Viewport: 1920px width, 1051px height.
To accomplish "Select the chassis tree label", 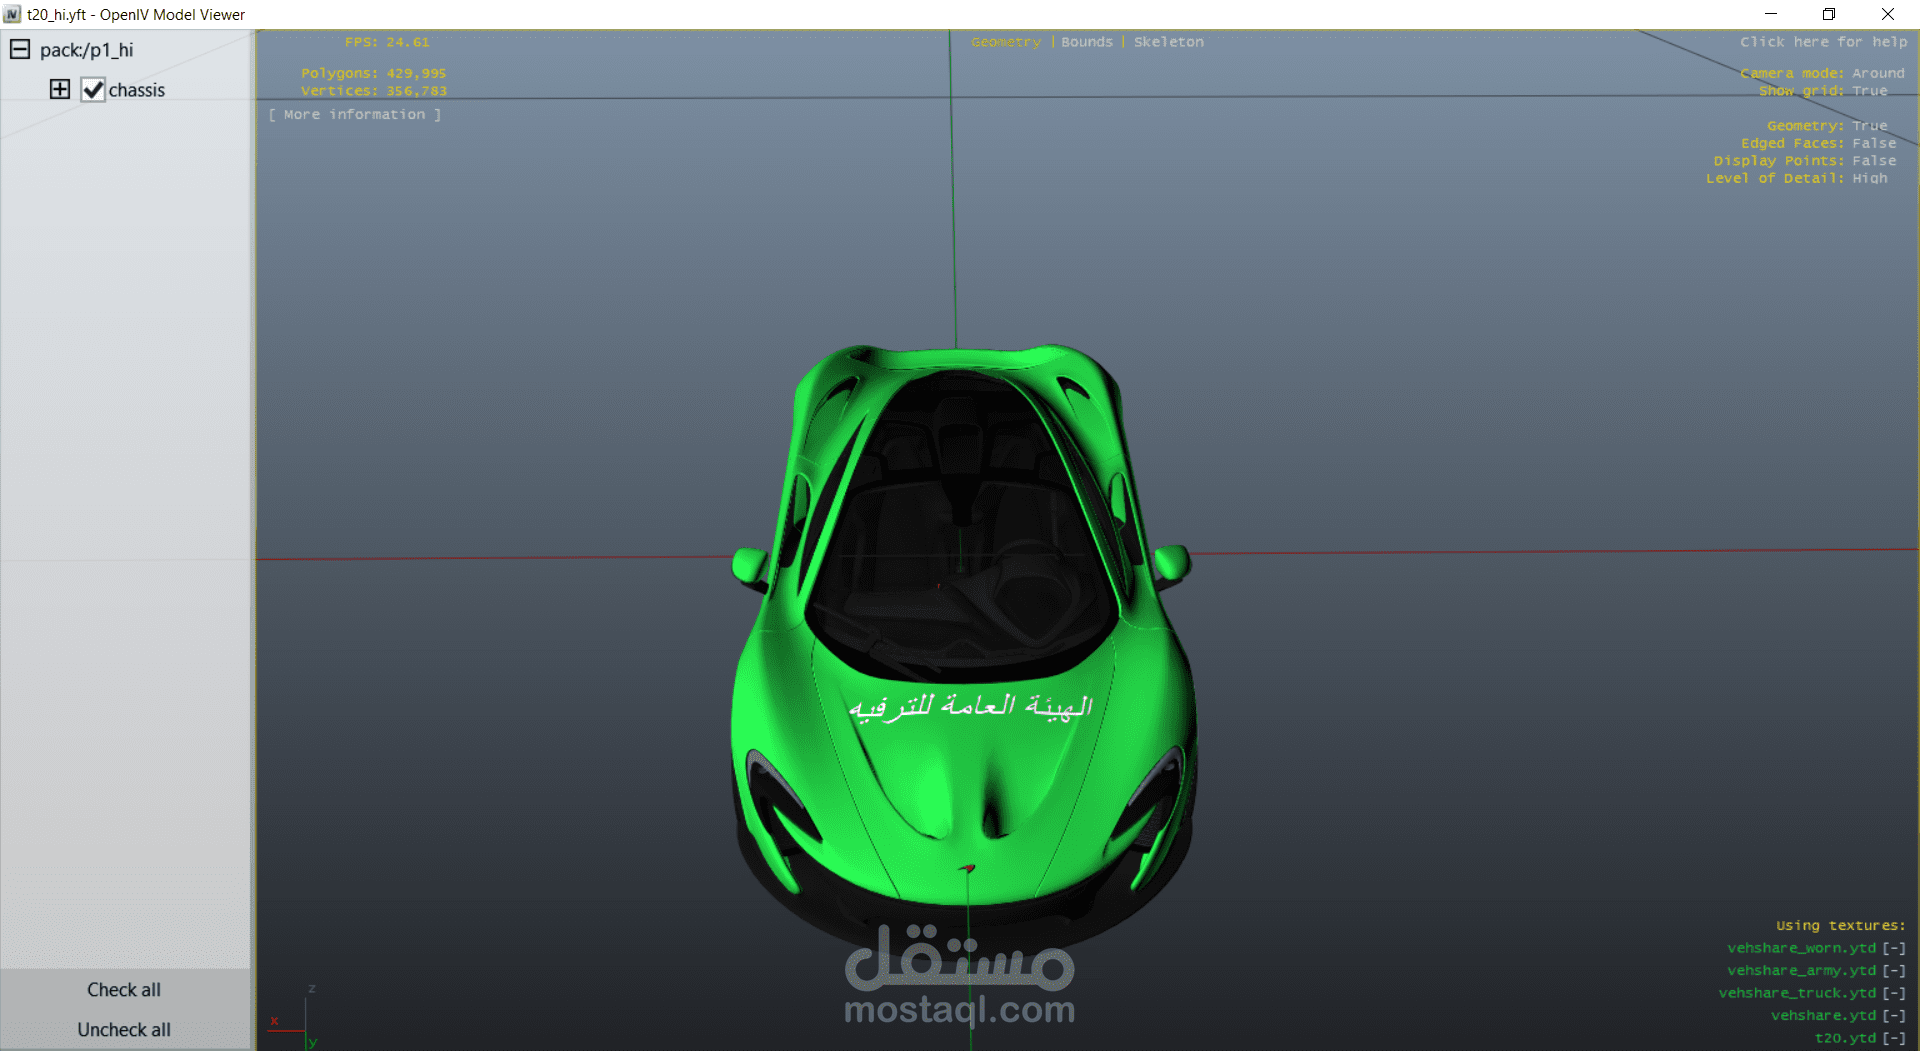I will pos(137,90).
